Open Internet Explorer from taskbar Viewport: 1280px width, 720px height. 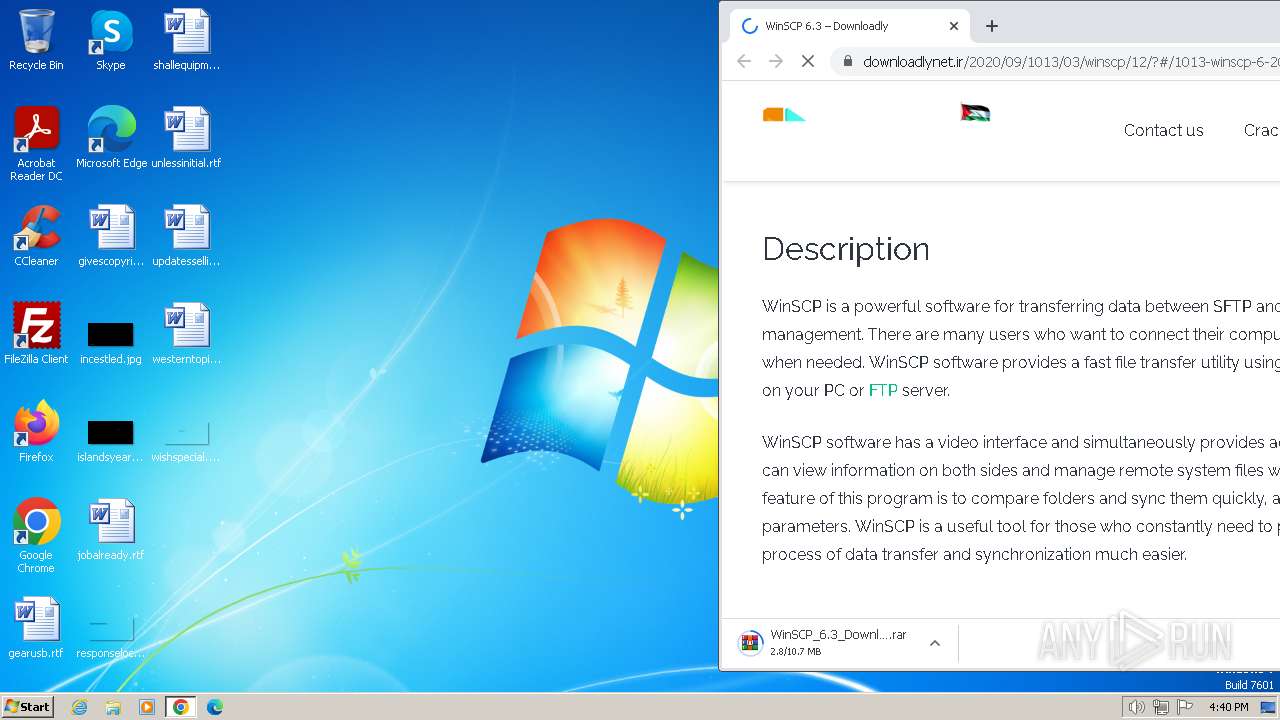pos(79,707)
